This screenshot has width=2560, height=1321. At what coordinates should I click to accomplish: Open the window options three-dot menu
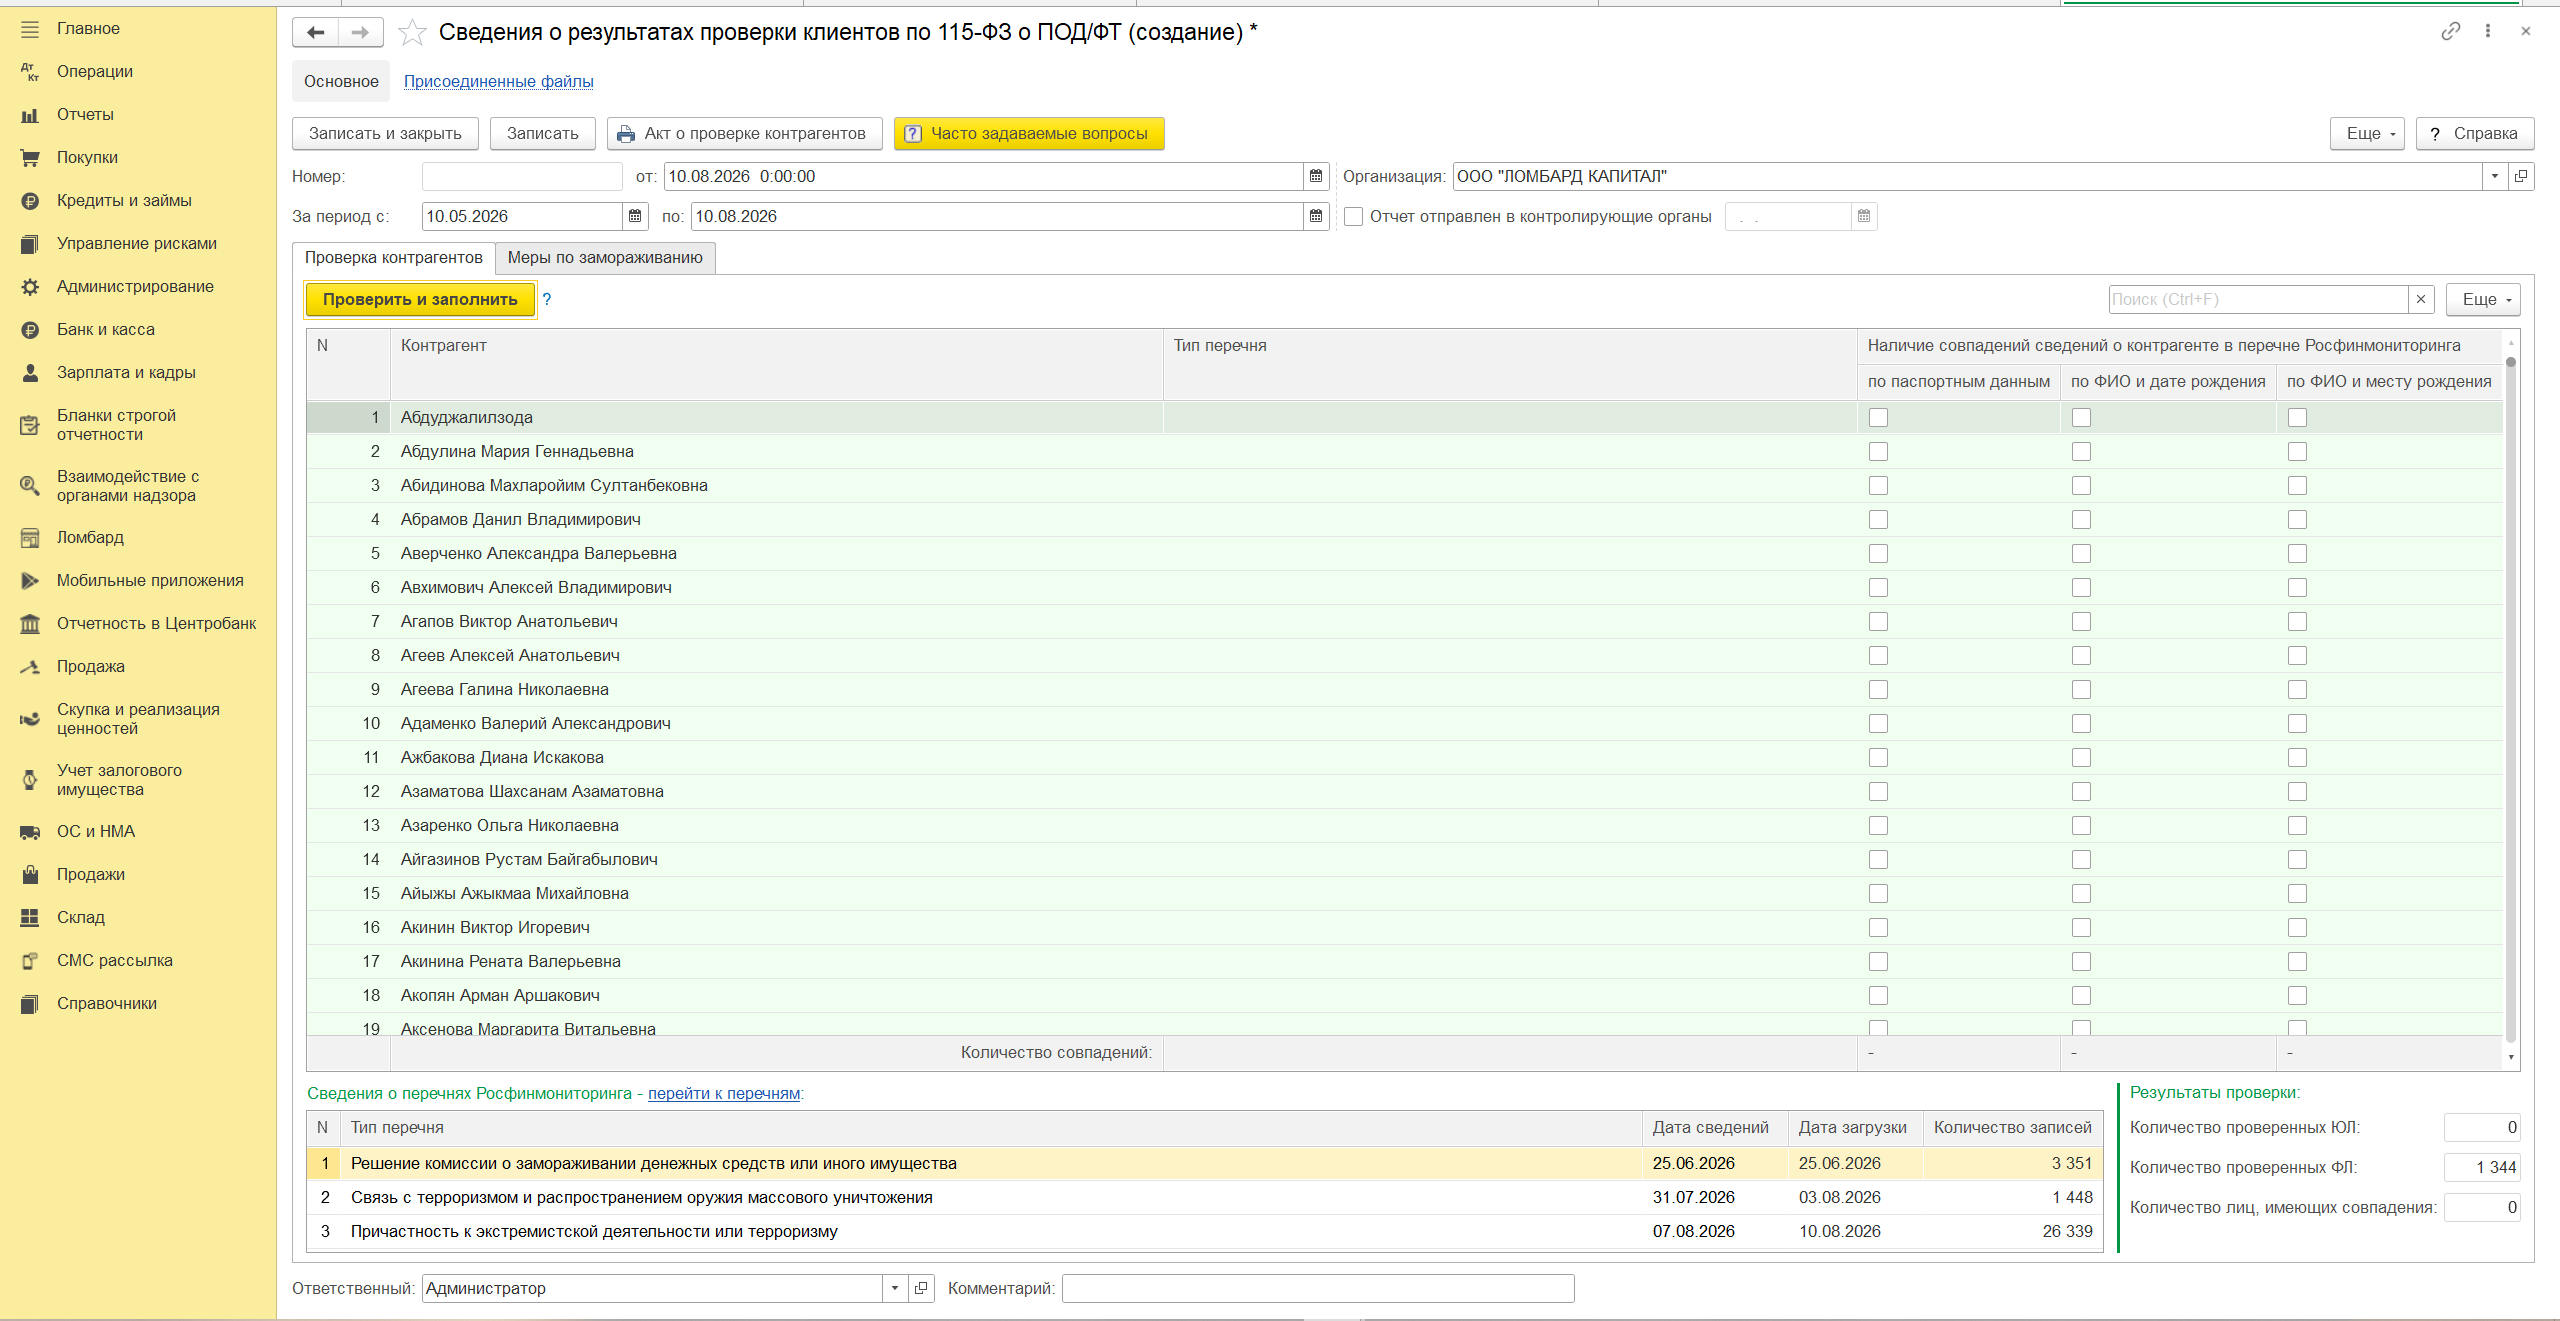pos(2488,31)
